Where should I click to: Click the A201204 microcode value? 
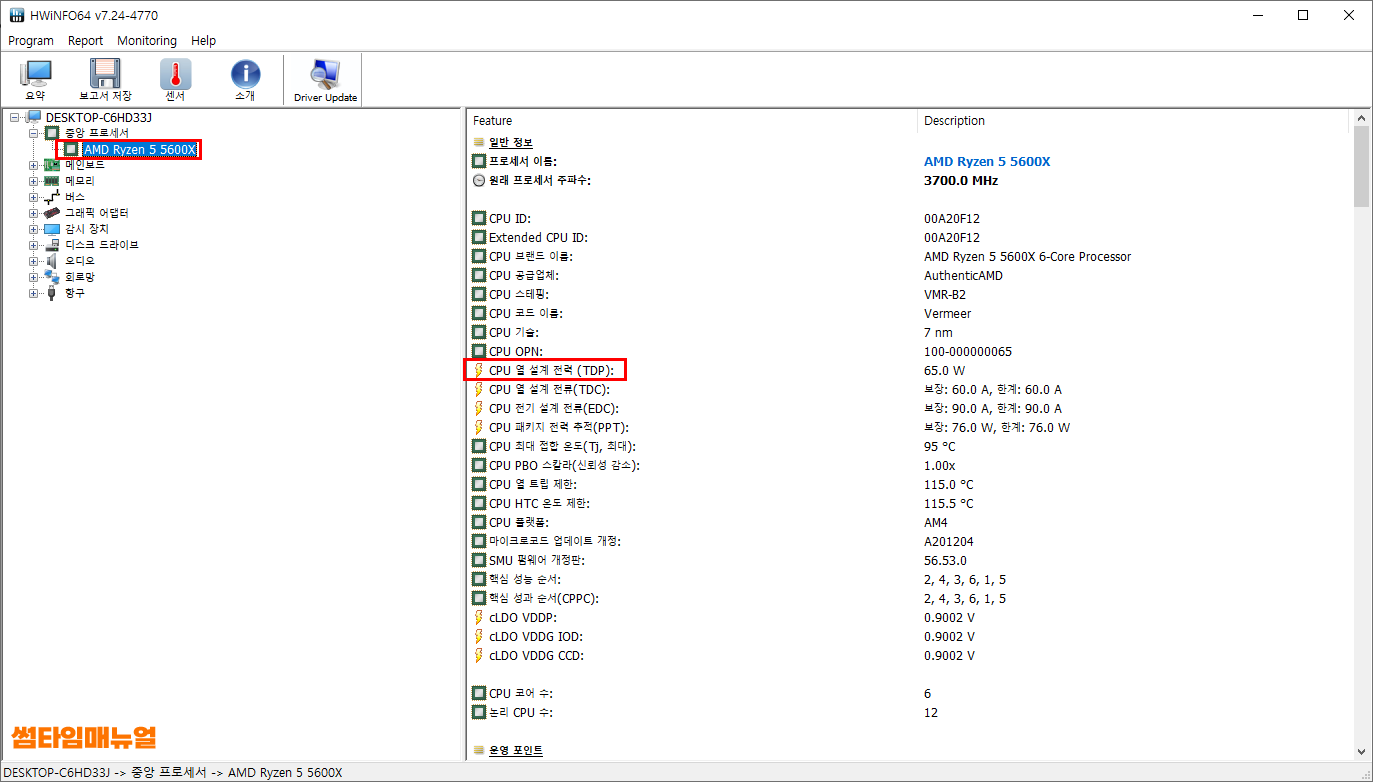(x=948, y=541)
